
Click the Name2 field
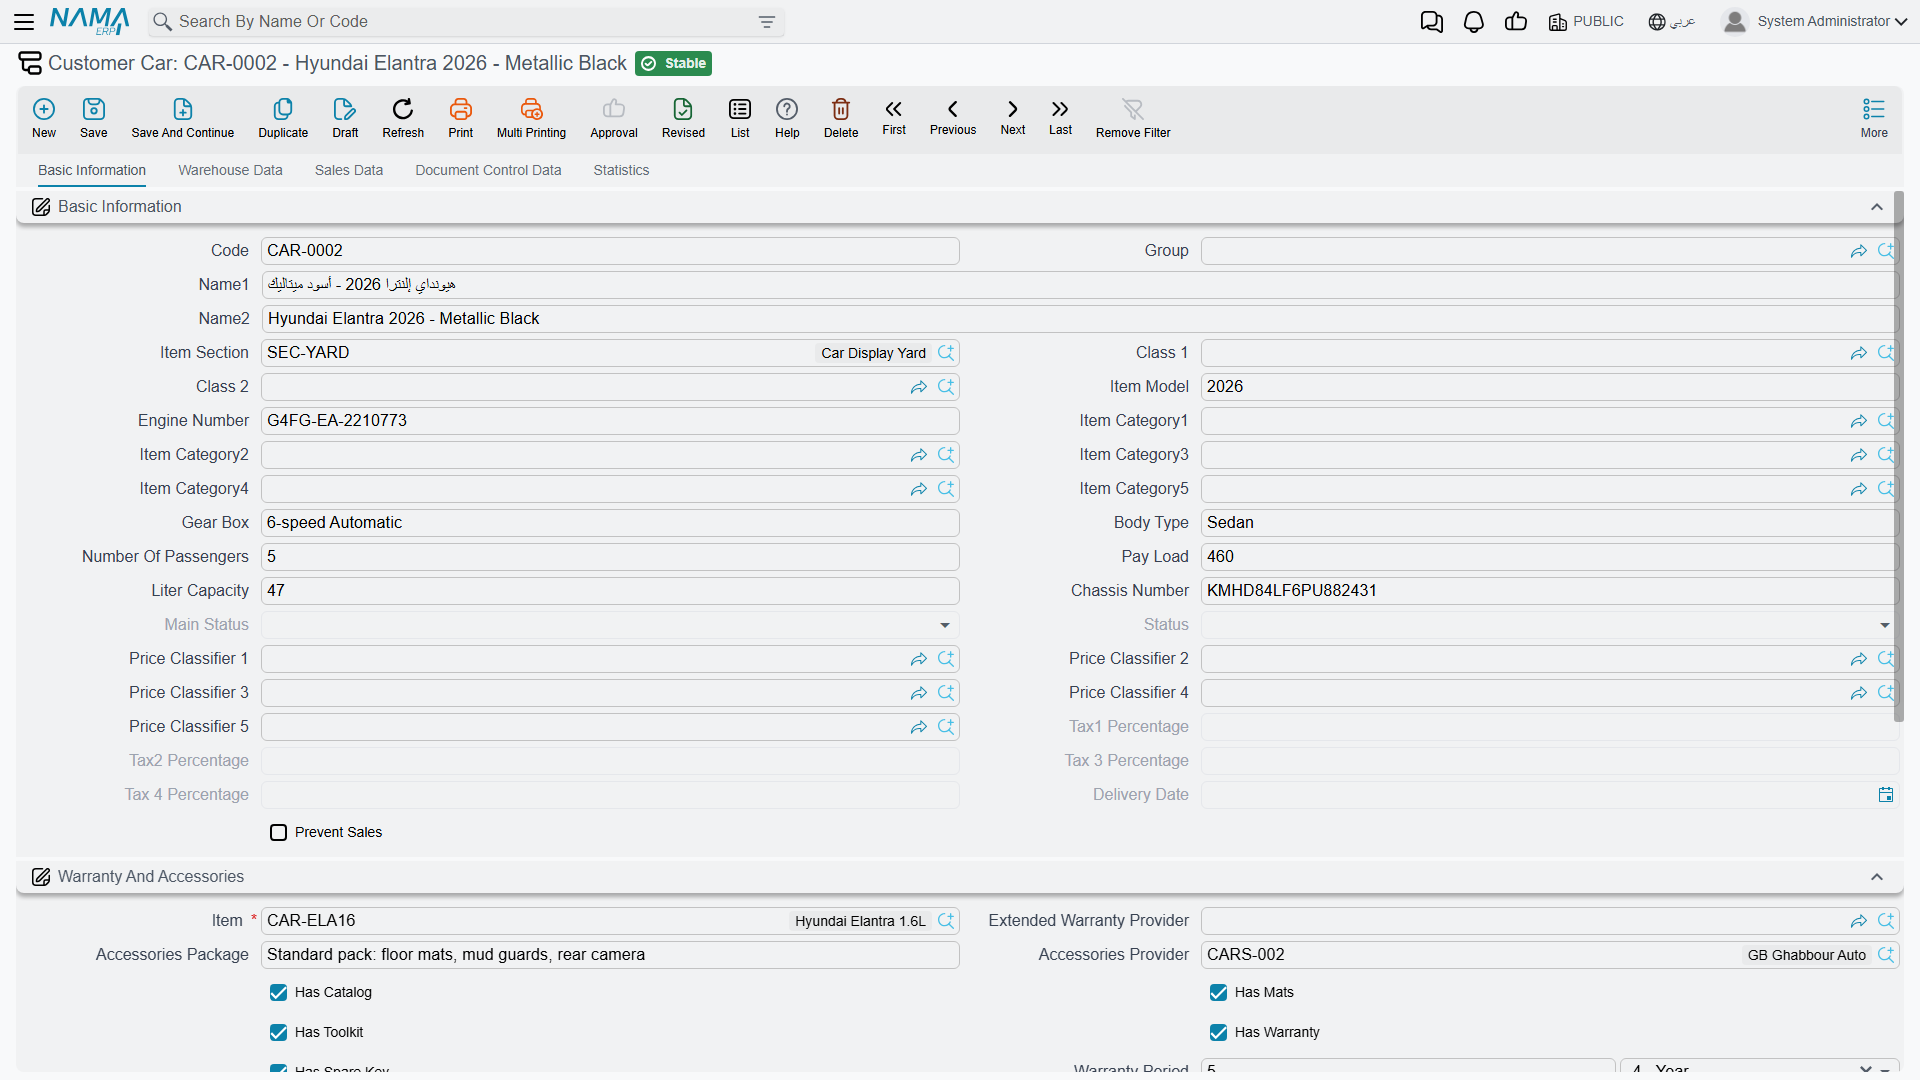pos(1079,319)
